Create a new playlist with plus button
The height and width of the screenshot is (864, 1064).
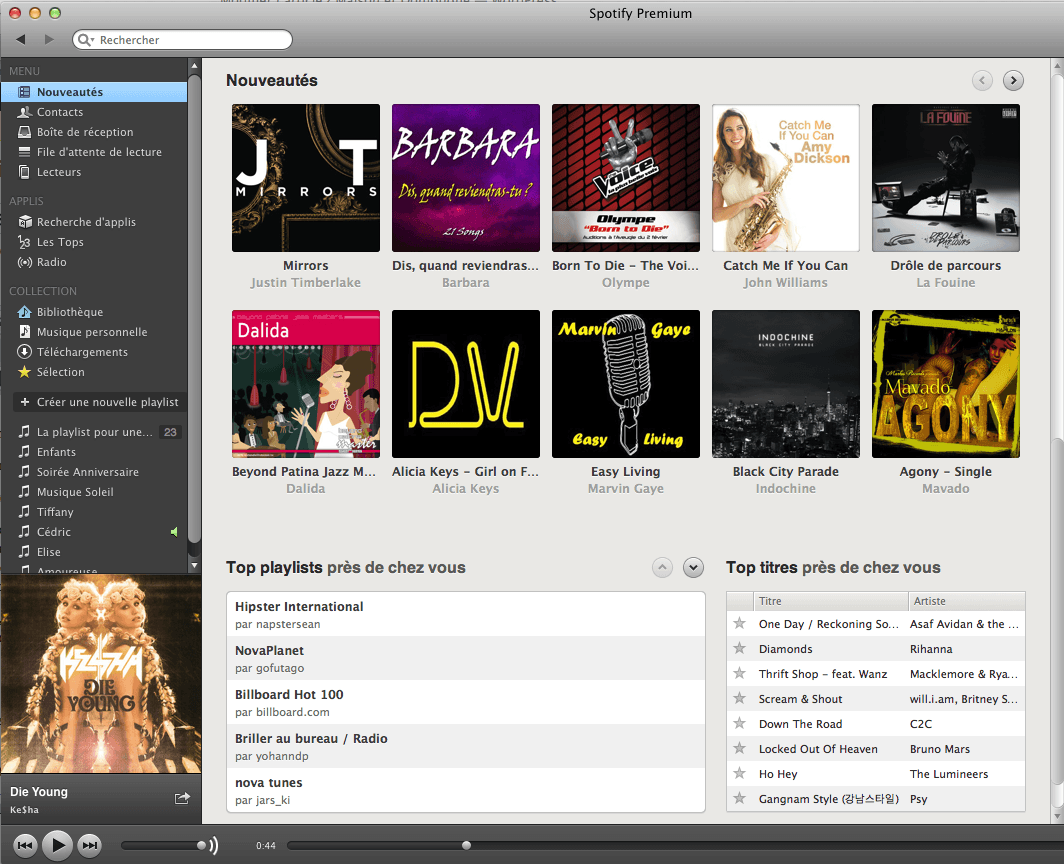[98, 402]
